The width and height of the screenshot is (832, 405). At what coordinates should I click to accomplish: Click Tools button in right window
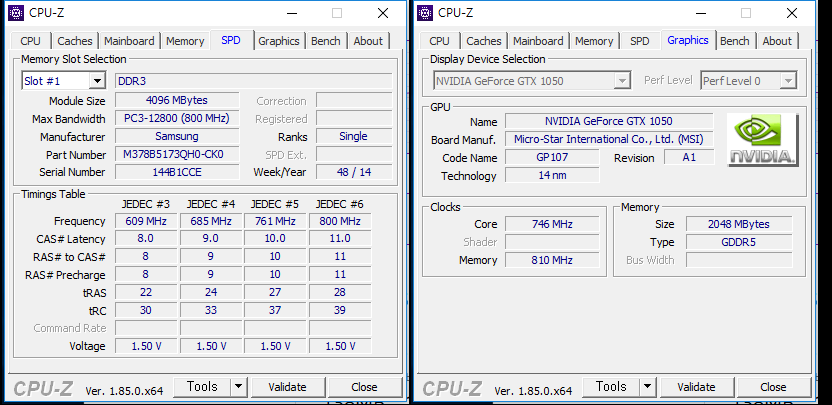coord(611,386)
